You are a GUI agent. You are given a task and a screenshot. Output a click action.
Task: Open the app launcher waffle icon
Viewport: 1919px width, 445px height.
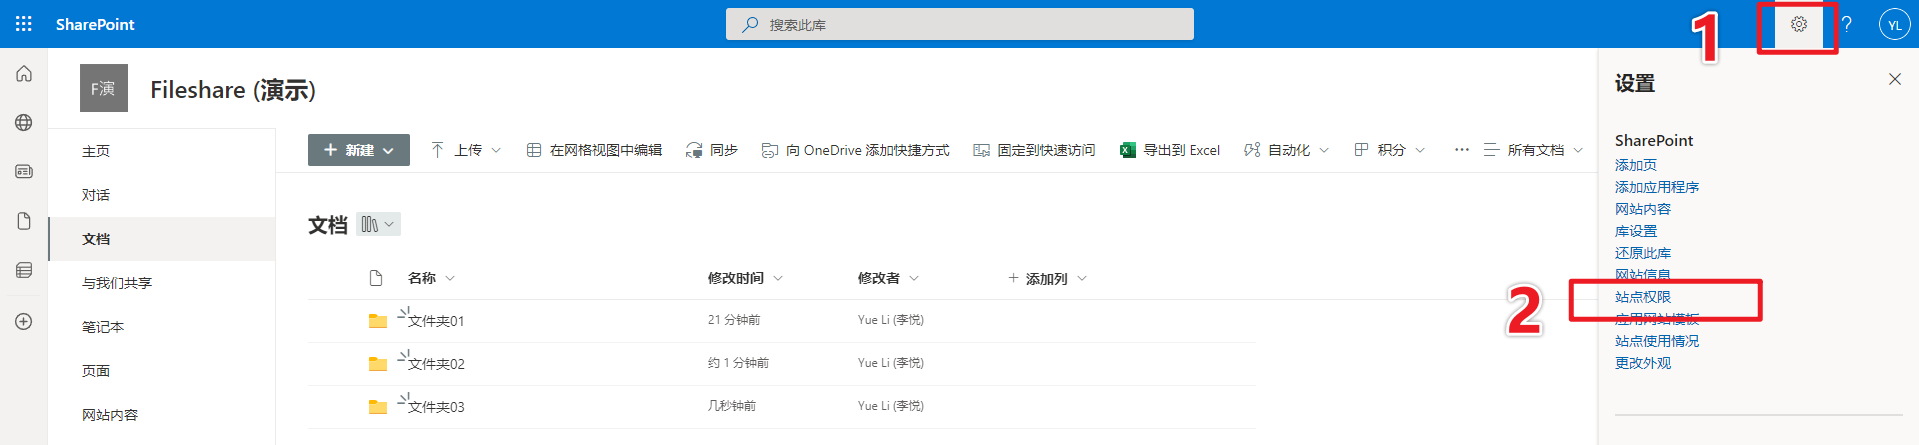pyautogui.click(x=24, y=24)
